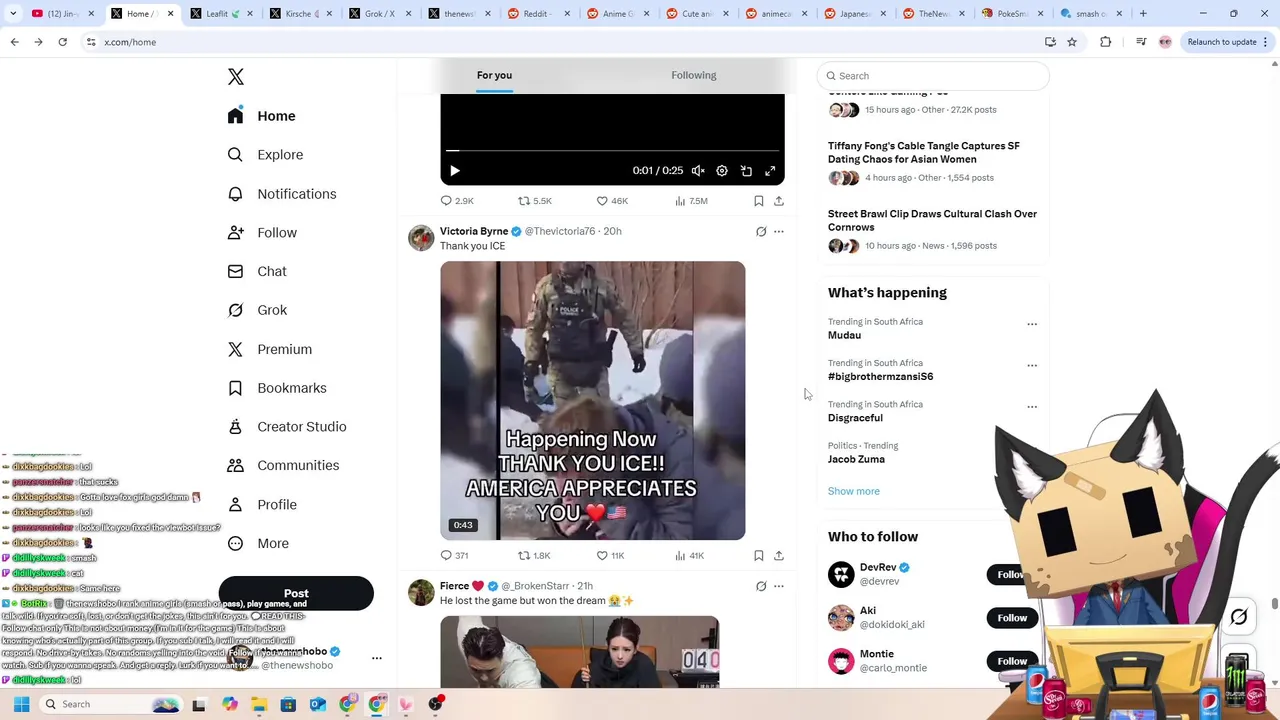This screenshot has height=720, width=1280.
Task: Open the X logo home link
Action: [236, 77]
